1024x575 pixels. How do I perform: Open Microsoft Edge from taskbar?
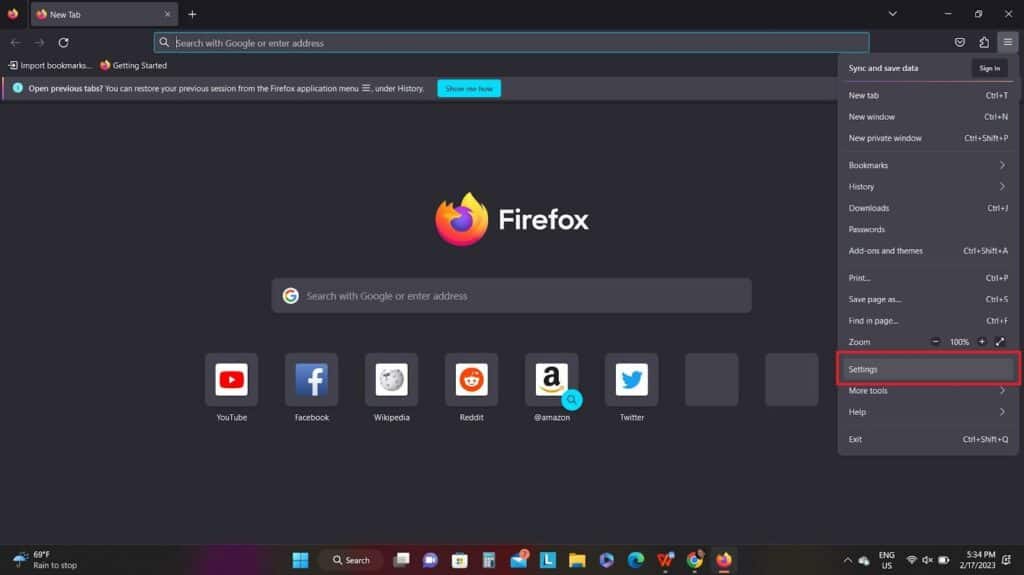pos(635,560)
